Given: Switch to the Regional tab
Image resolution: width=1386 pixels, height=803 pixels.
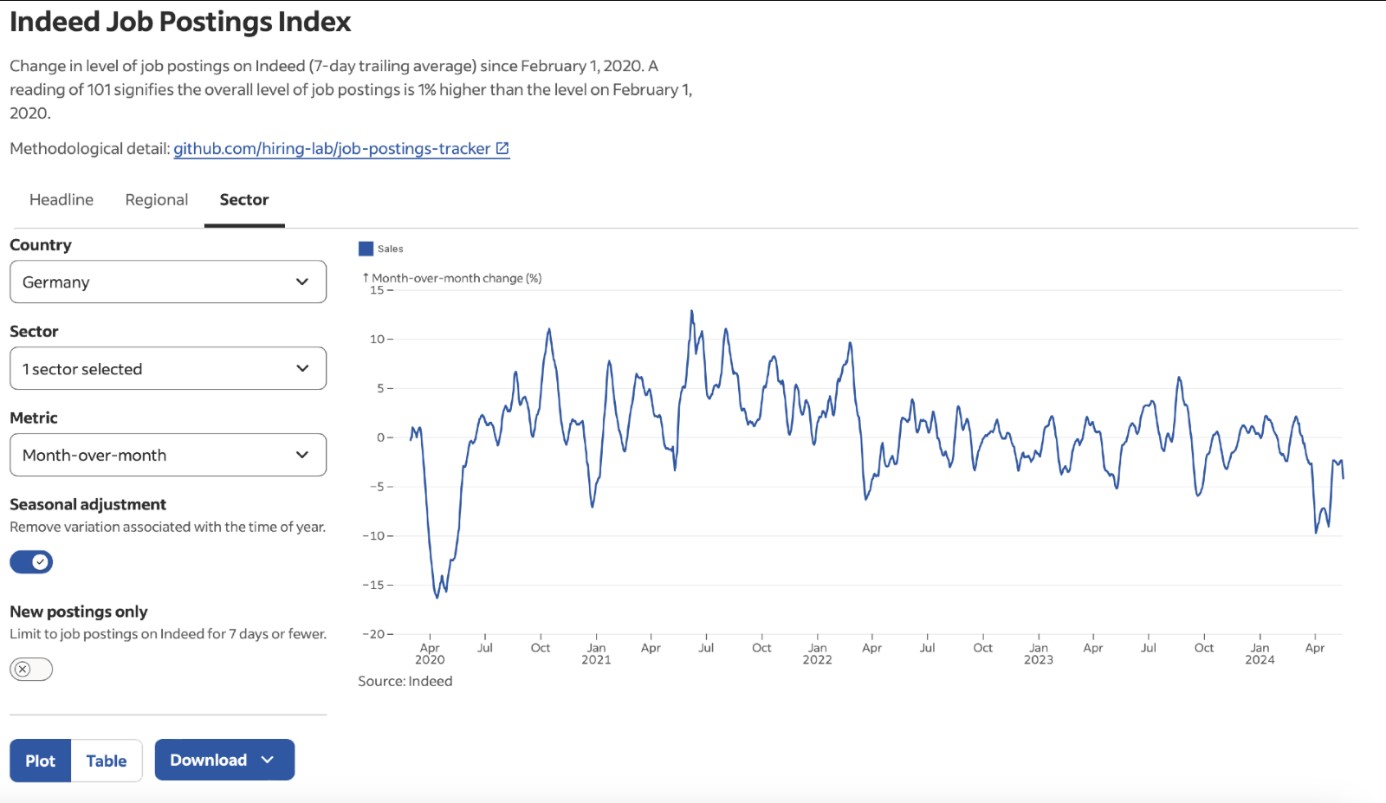Looking at the screenshot, I should [156, 199].
